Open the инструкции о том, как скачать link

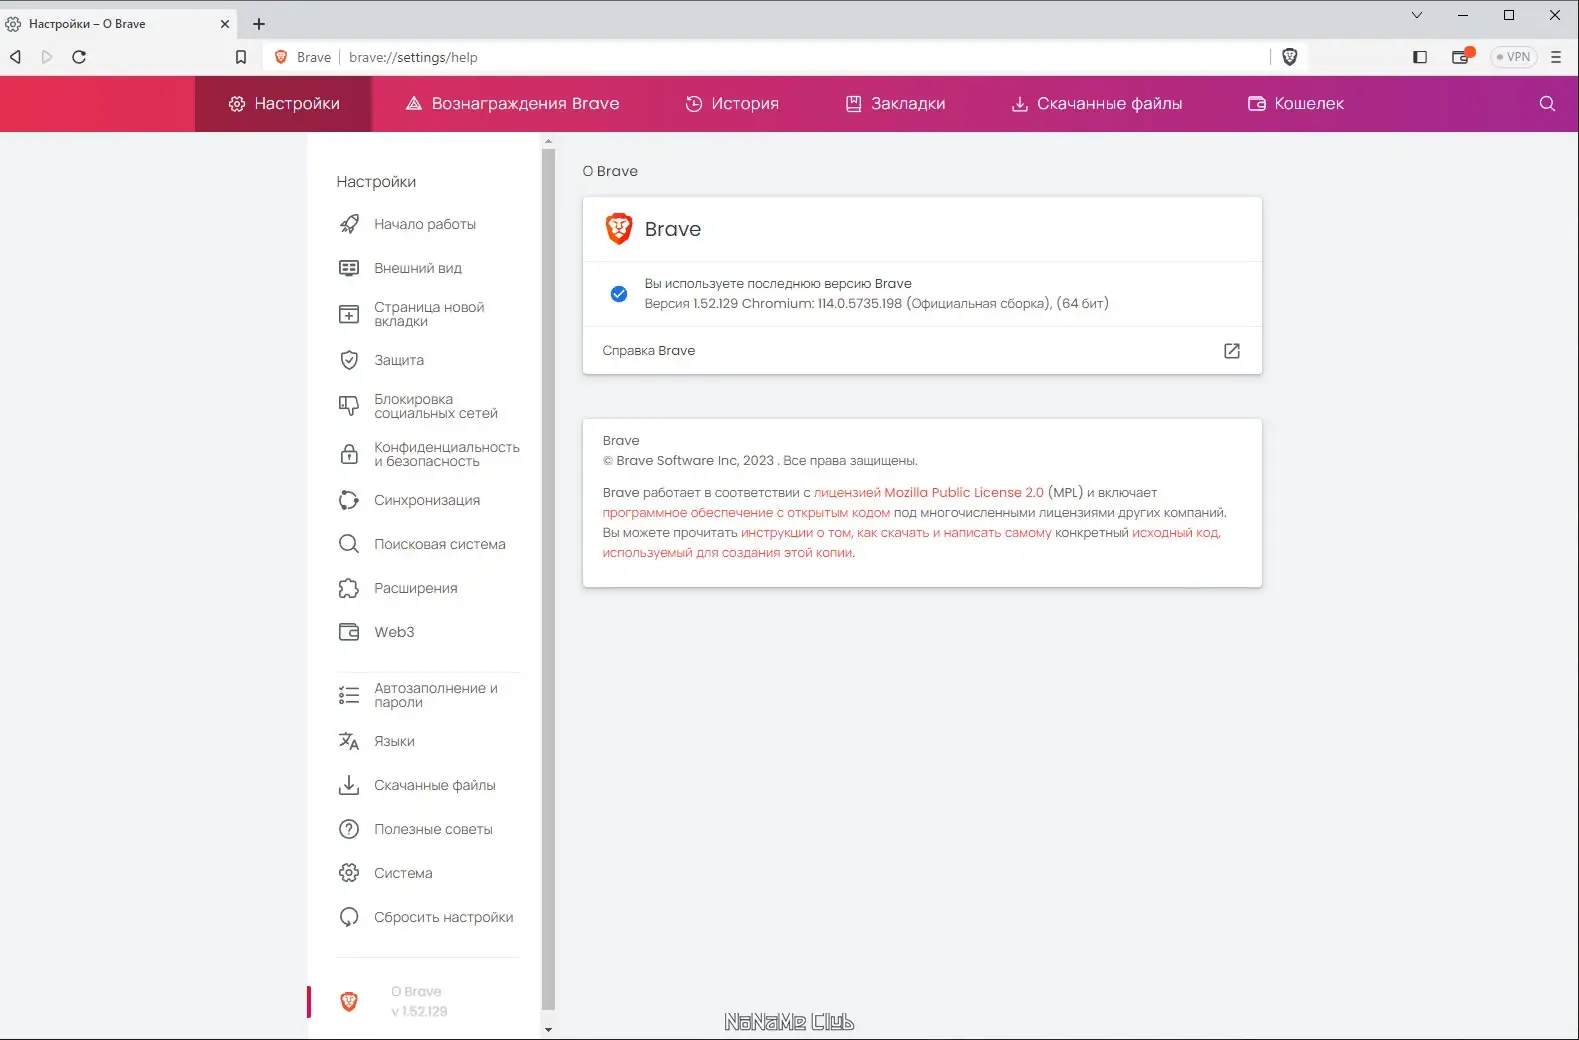[x=896, y=533]
